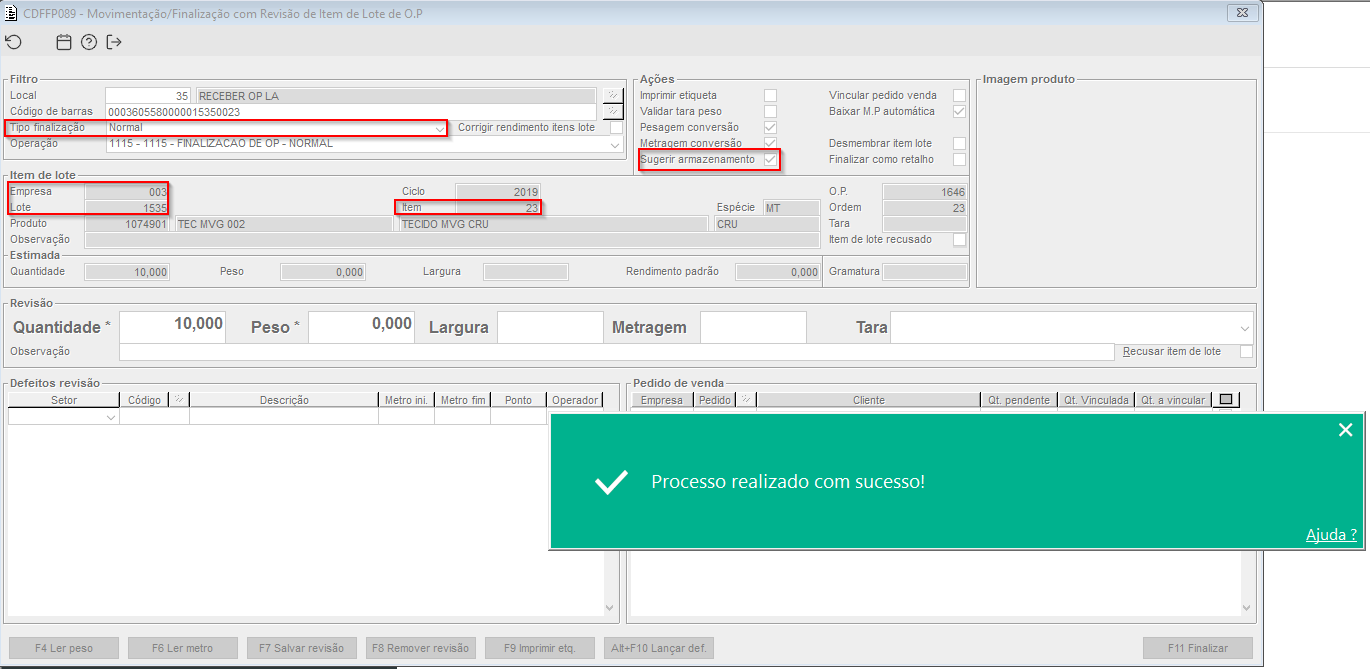The width and height of the screenshot is (1370, 669).
Task: Click the refresh/undo toolbar icon
Action: (x=13, y=42)
